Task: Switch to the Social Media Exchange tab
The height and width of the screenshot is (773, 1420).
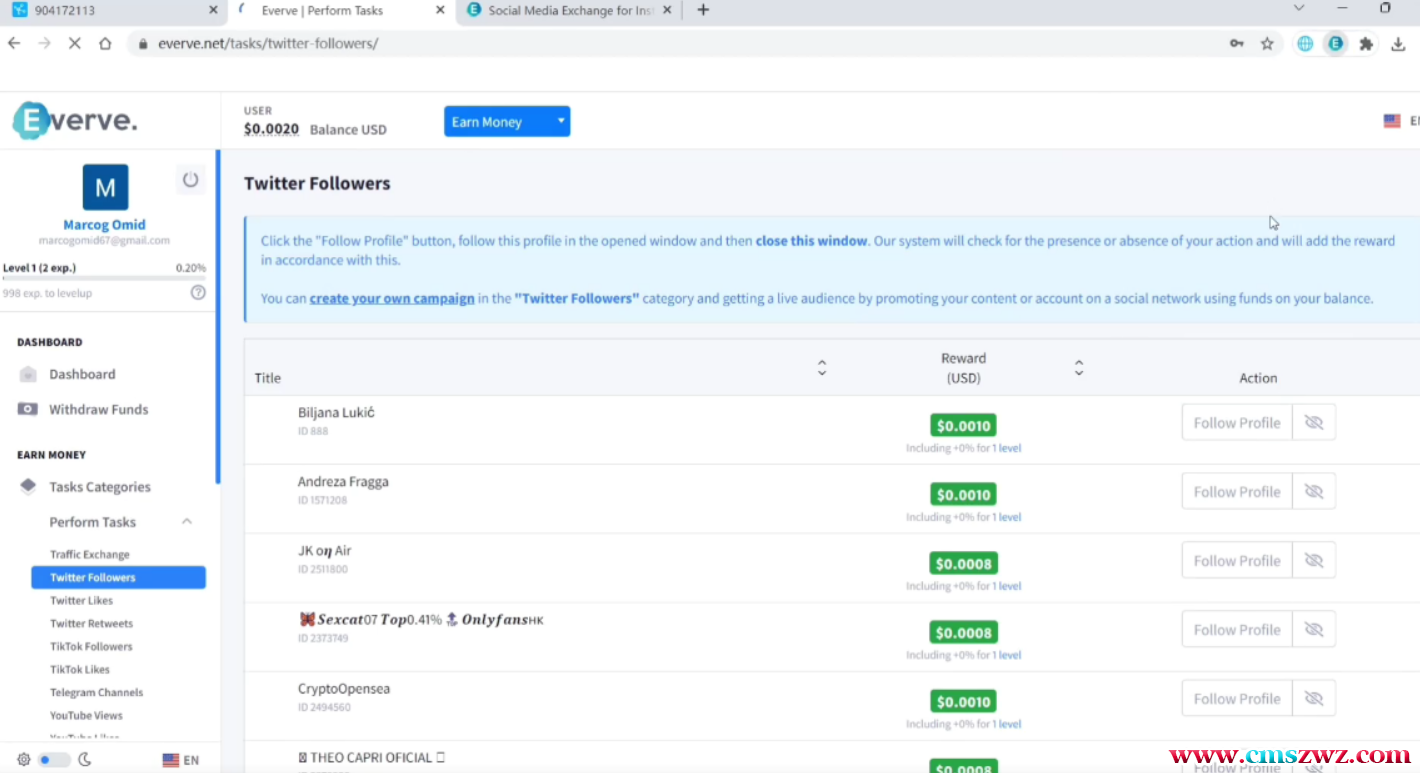Action: 570,10
